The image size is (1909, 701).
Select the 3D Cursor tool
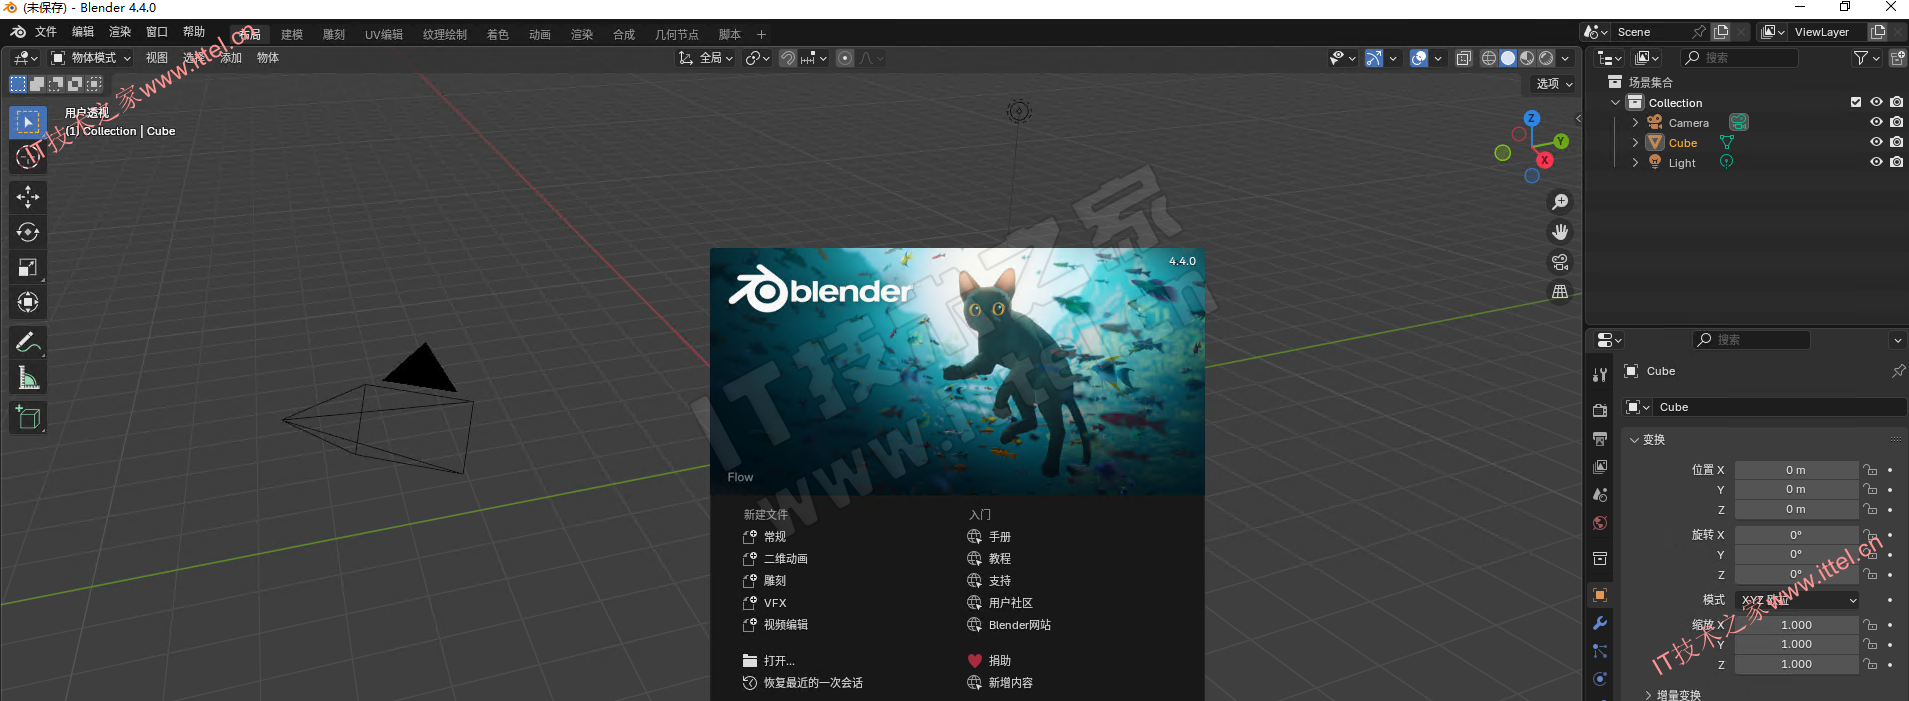[x=28, y=157]
